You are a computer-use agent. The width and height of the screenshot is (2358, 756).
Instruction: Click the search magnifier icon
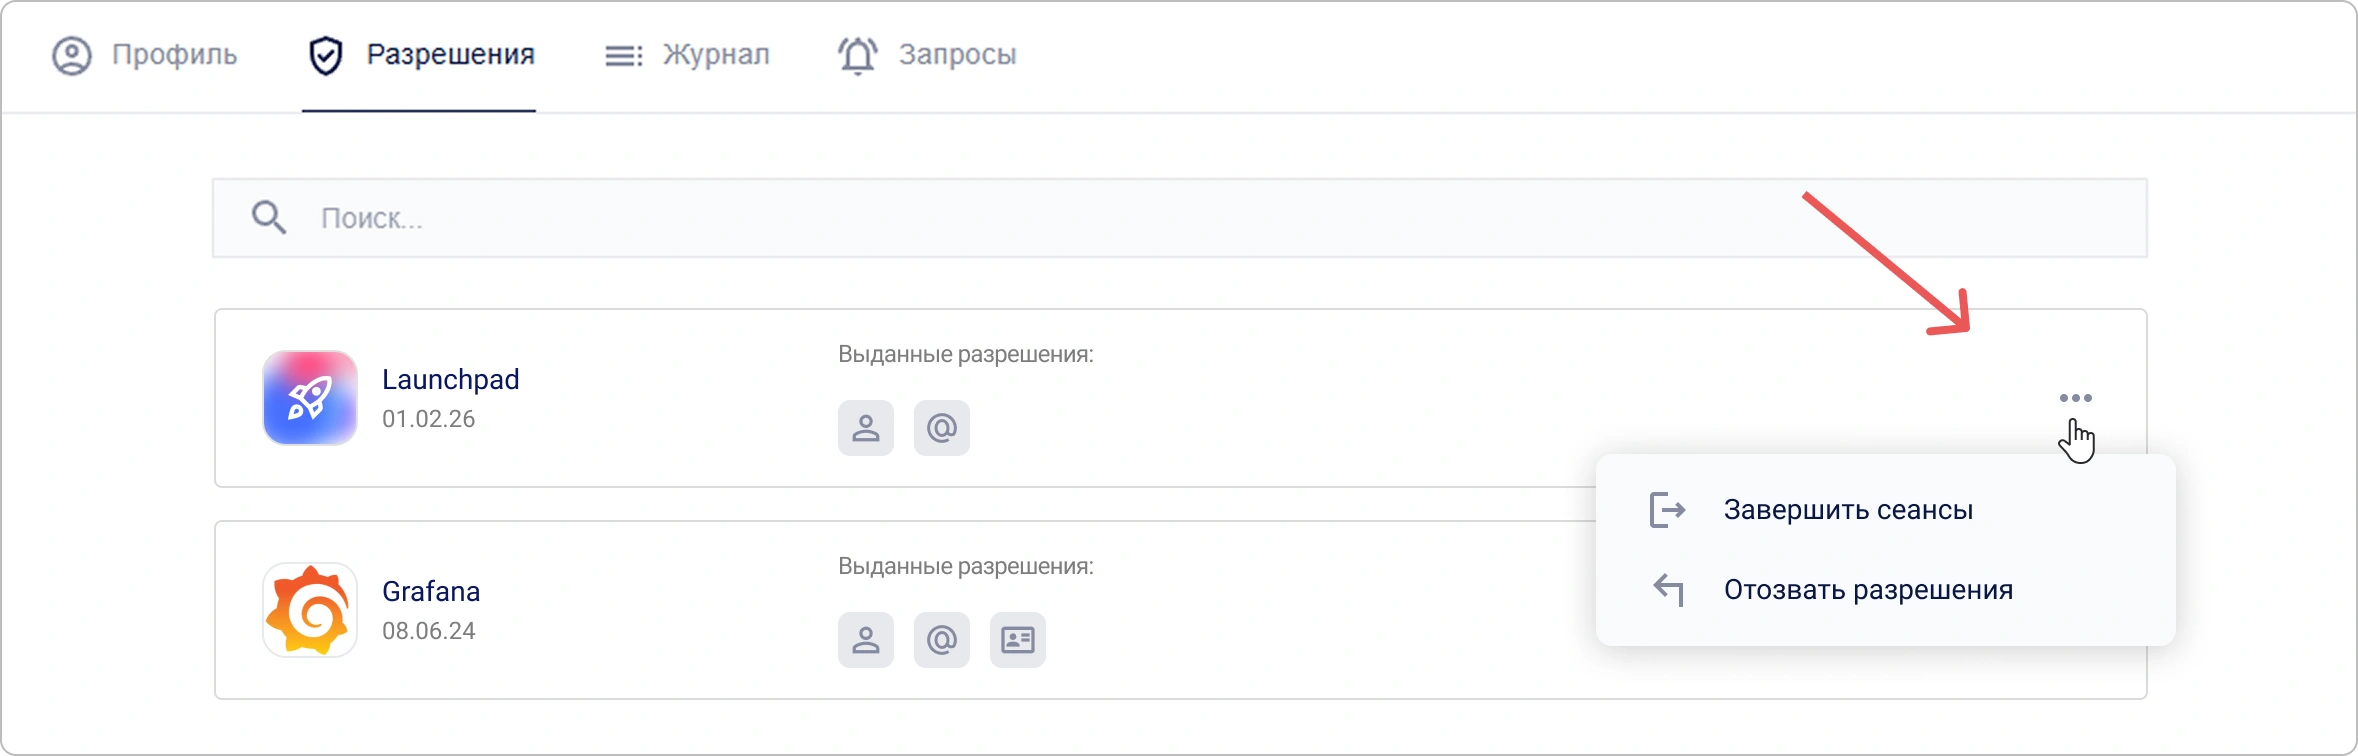(268, 217)
